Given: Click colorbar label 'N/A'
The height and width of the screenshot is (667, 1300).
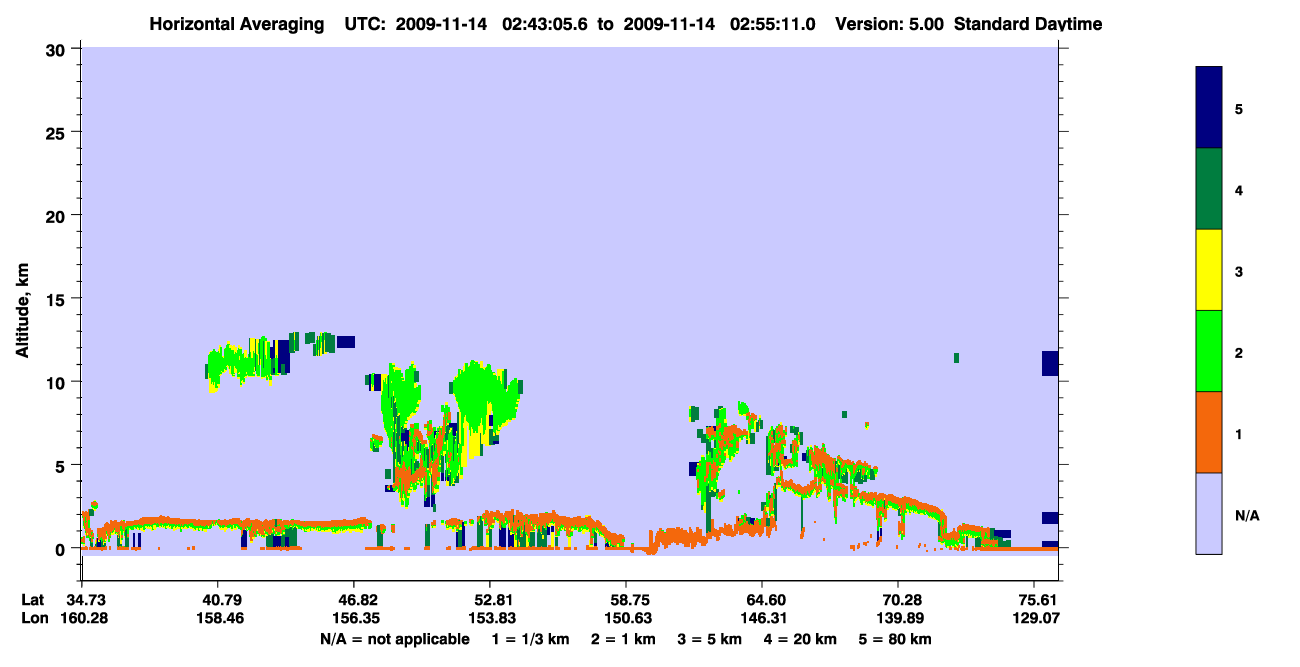Looking at the screenshot, I should [x=1247, y=515].
